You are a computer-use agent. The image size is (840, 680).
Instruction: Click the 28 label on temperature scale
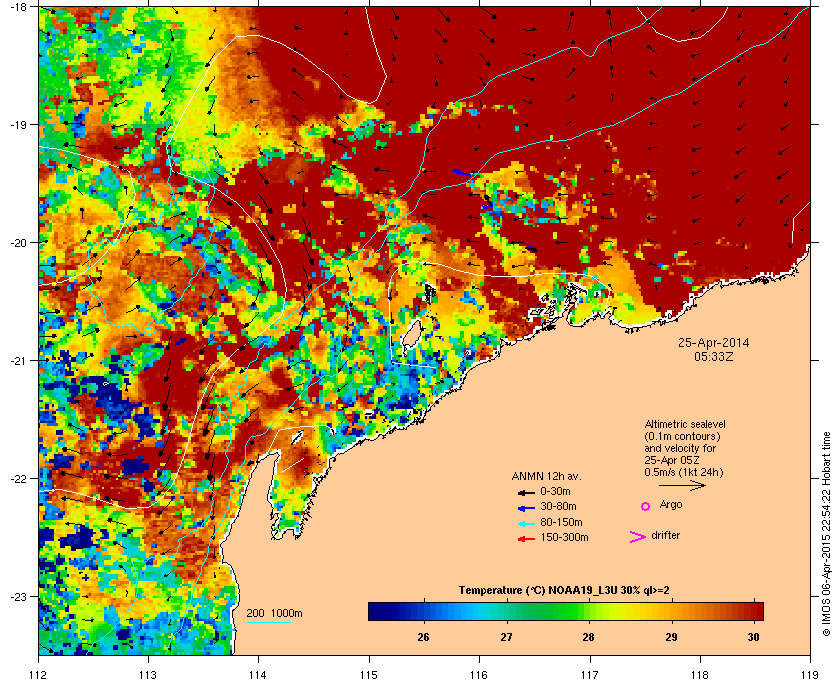click(x=589, y=637)
